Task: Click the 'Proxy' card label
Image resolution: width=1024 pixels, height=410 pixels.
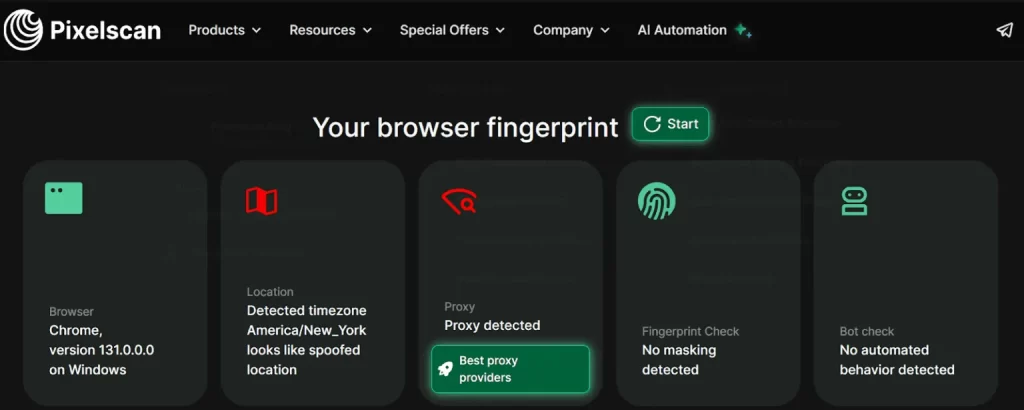Action: coord(459,306)
